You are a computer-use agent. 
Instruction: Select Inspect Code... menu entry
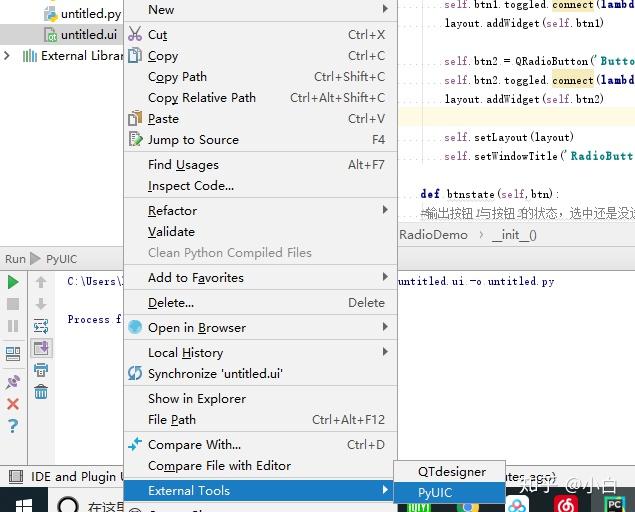[x=260, y=186]
